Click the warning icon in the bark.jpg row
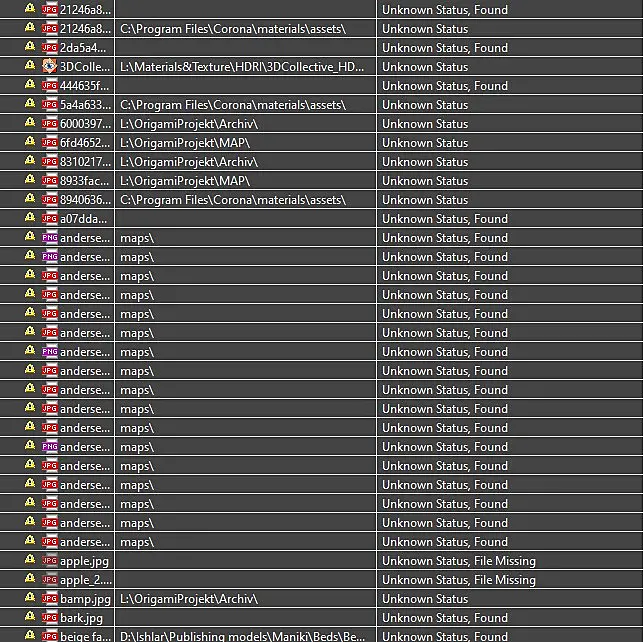The height and width of the screenshot is (642, 644). 30,617
